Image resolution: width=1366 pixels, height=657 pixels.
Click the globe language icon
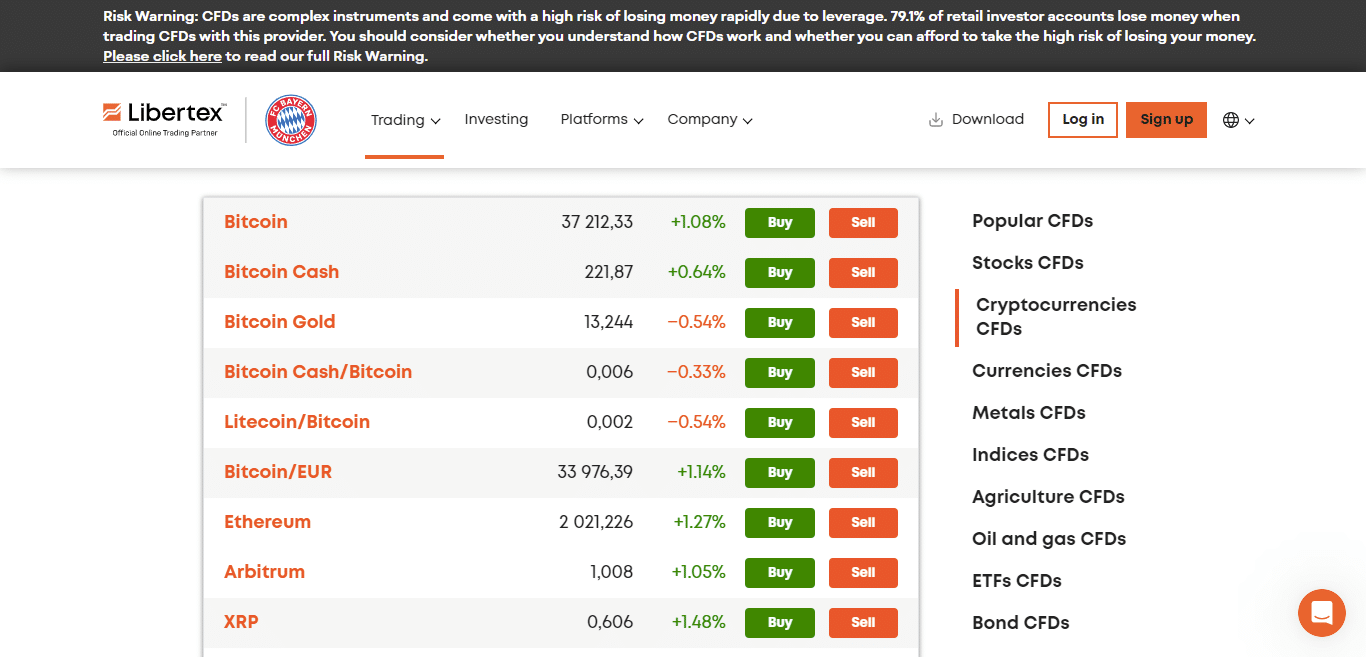pos(1231,120)
